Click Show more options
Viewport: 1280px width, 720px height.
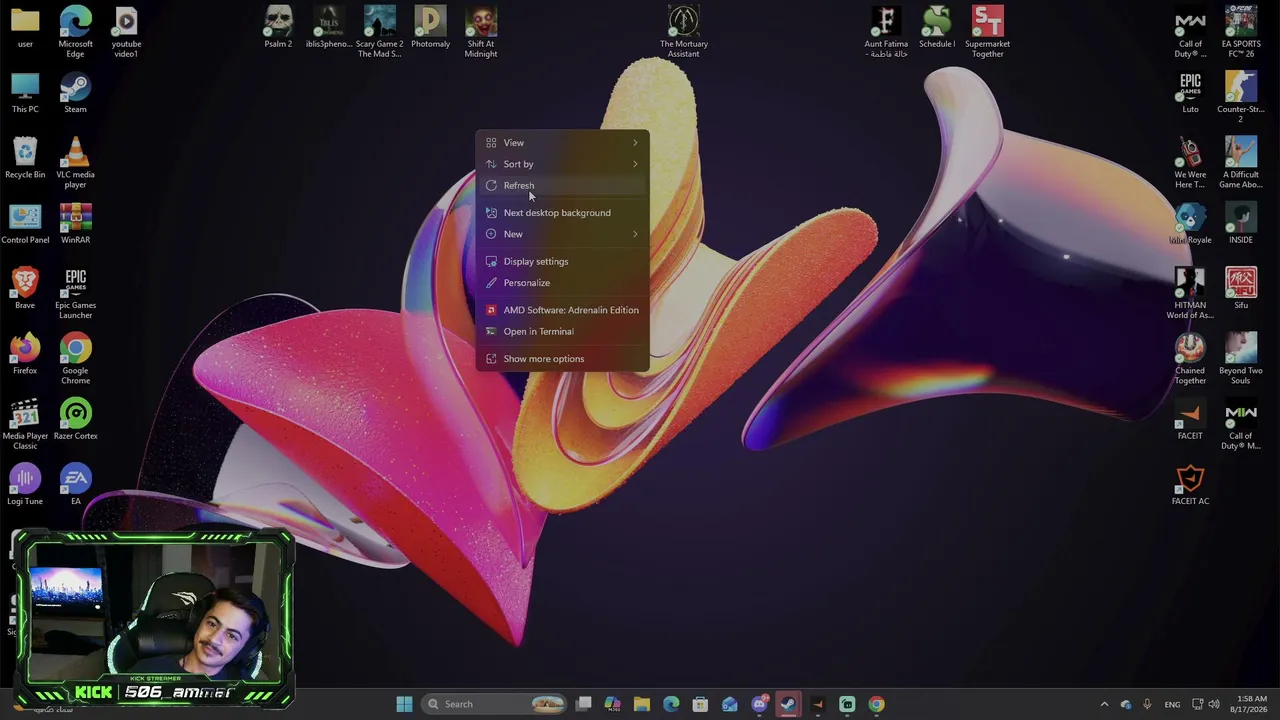coord(562,359)
